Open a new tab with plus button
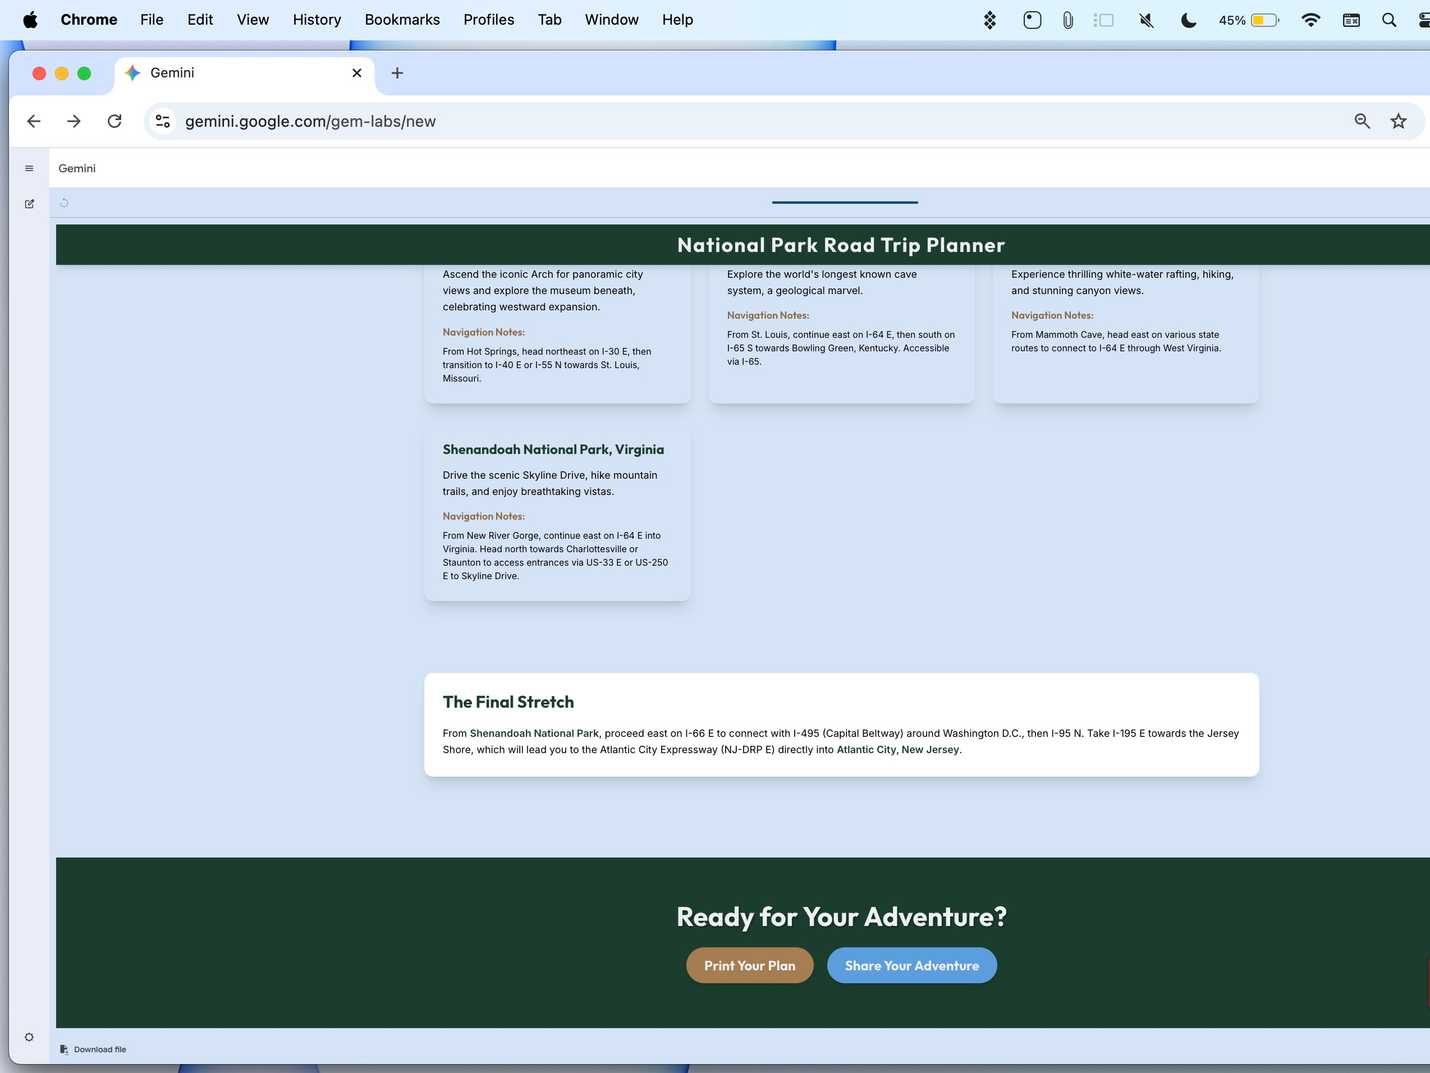The height and width of the screenshot is (1073, 1430). (x=397, y=73)
